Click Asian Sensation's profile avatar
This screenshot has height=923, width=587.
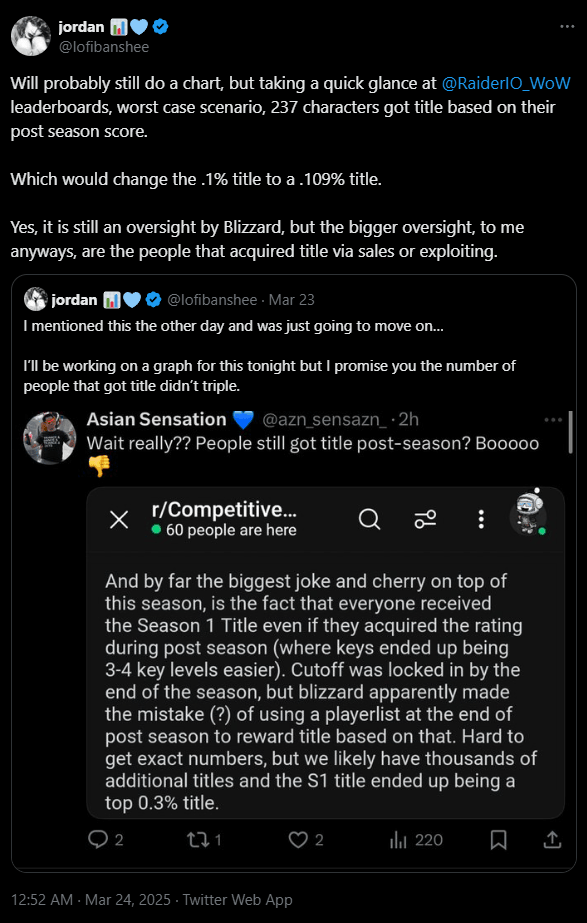coord(49,438)
